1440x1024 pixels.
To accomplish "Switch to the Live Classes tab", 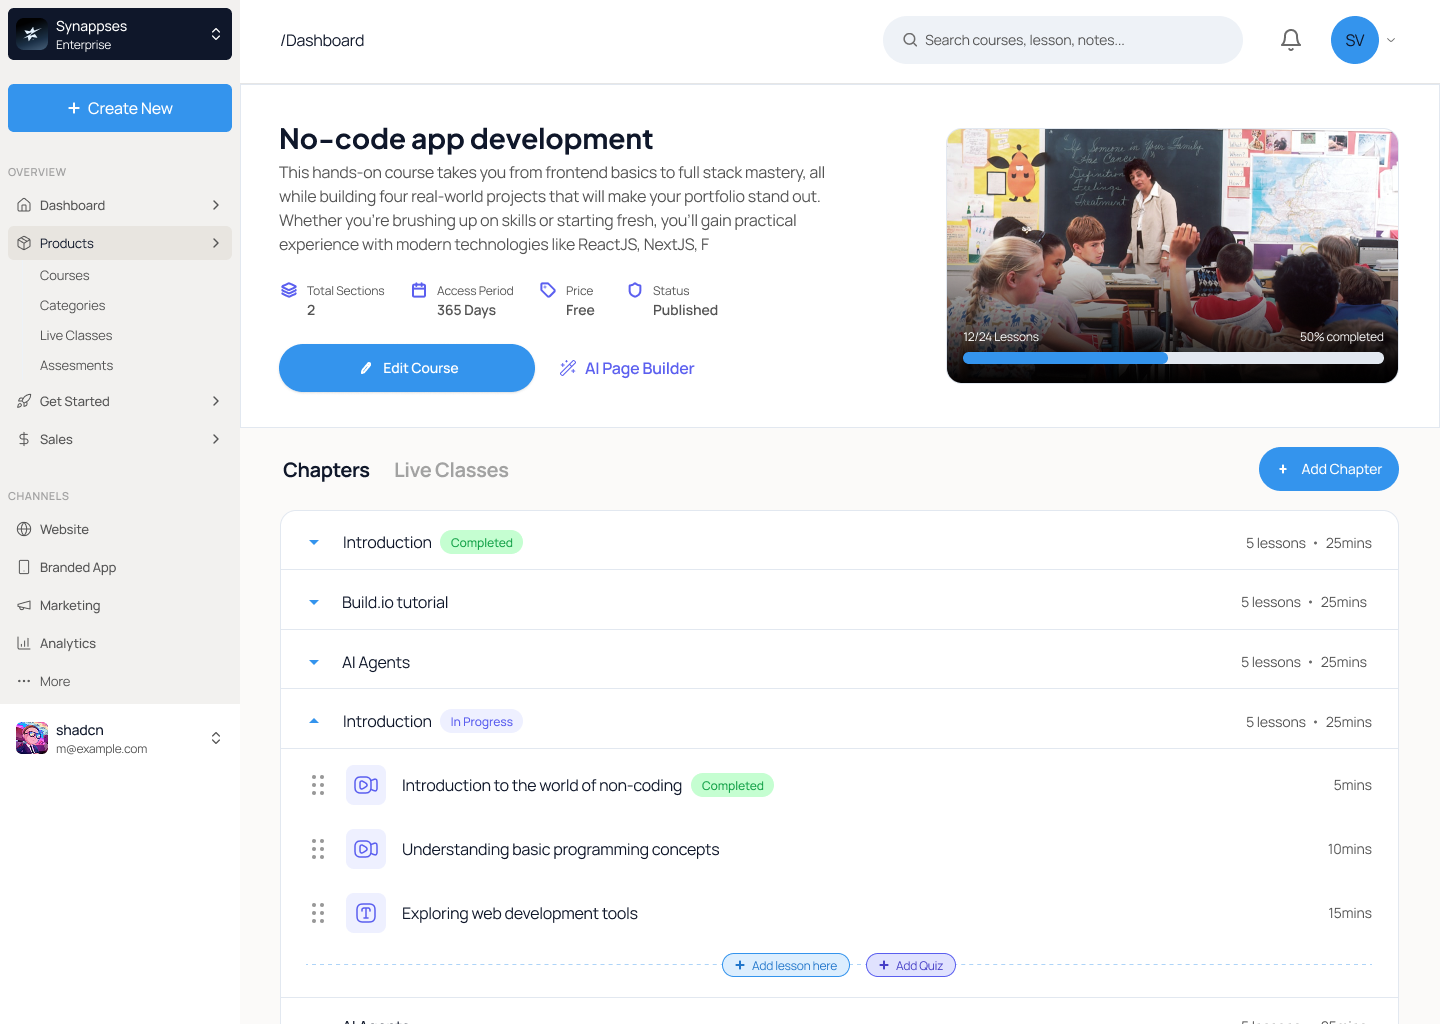I will pos(451,470).
